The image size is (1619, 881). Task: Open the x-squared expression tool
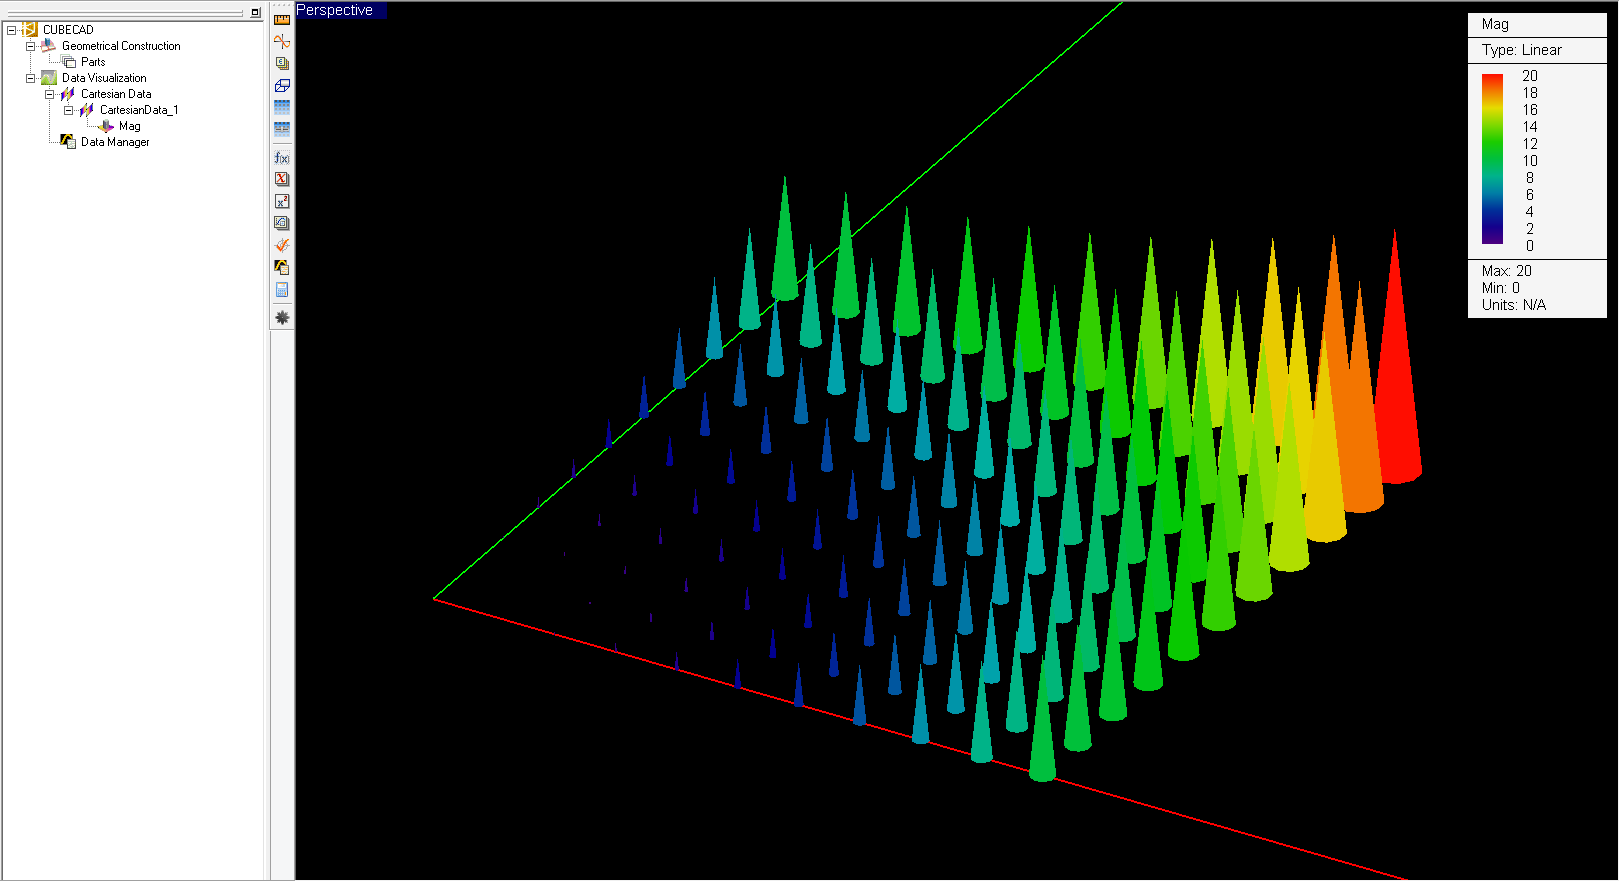[x=282, y=201]
